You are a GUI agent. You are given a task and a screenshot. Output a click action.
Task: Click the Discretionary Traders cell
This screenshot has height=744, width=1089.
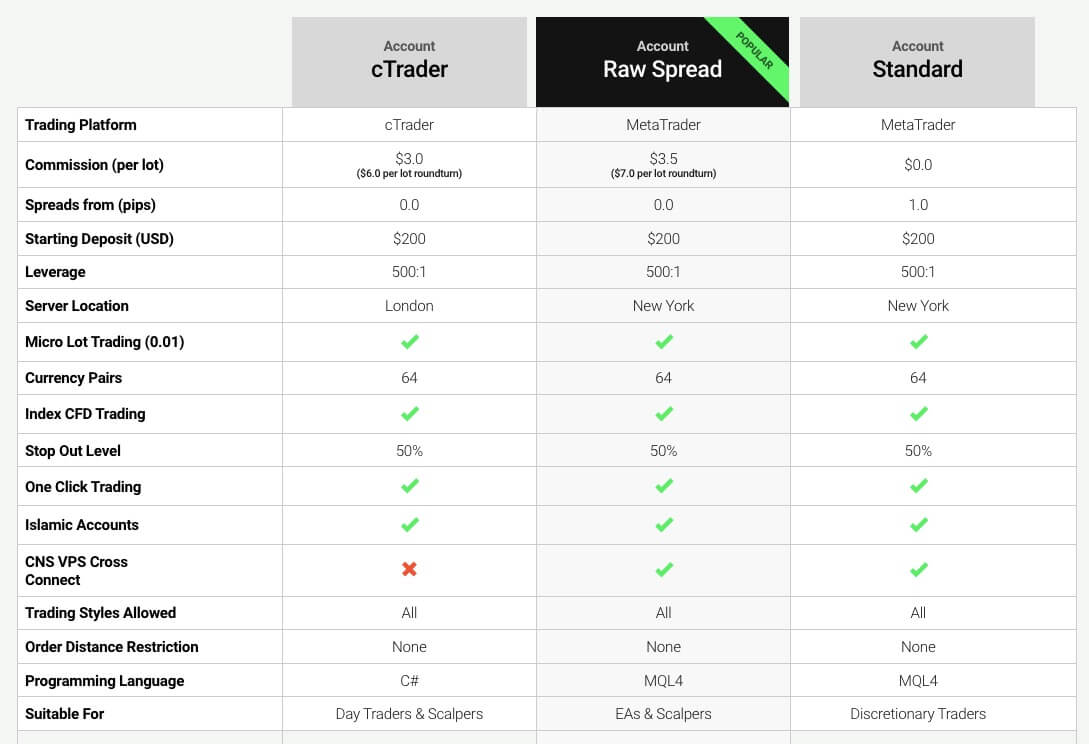pyautogui.click(x=917, y=714)
